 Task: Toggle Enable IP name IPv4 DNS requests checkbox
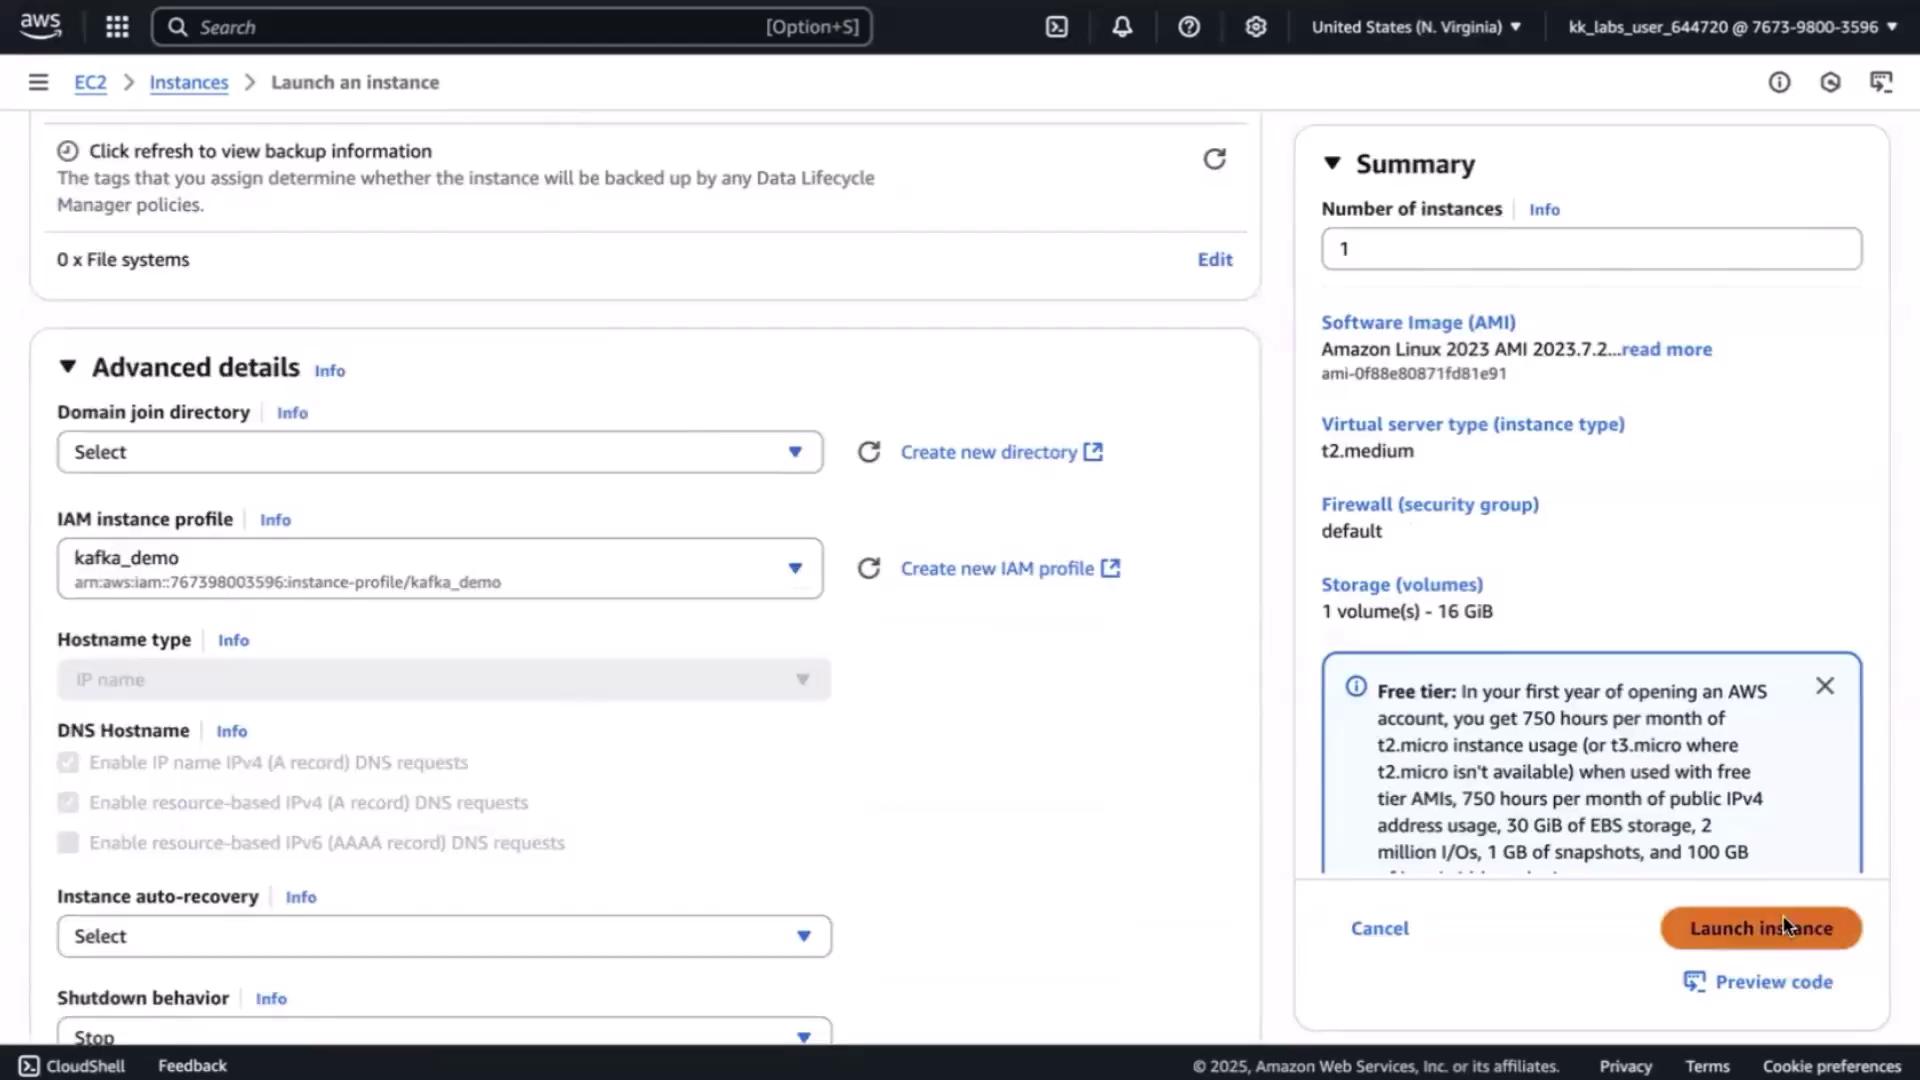coord(68,763)
